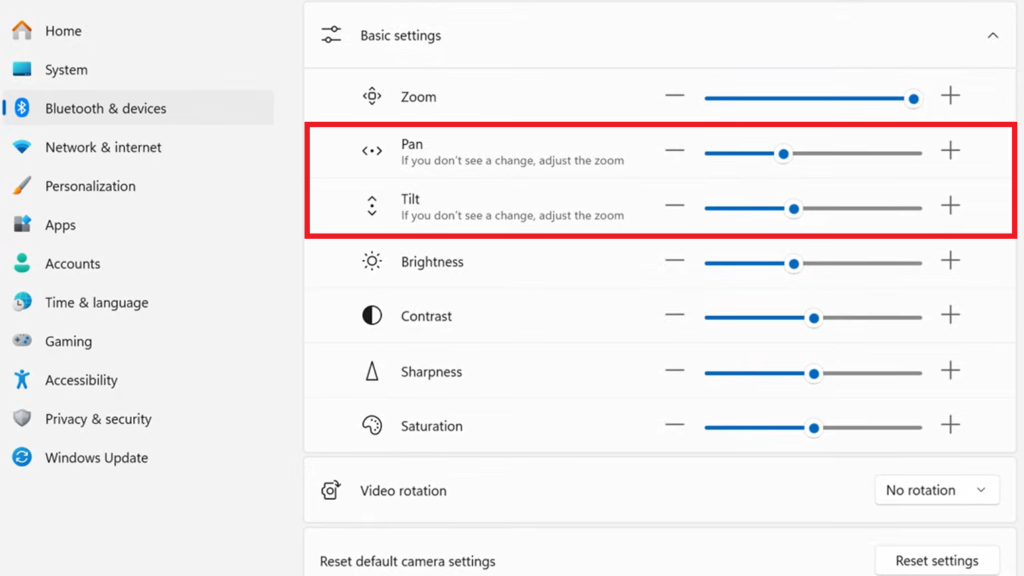
Task: Decrease Brightness using the minus icon
Action: pyautogui.click(x=675, y=261)
